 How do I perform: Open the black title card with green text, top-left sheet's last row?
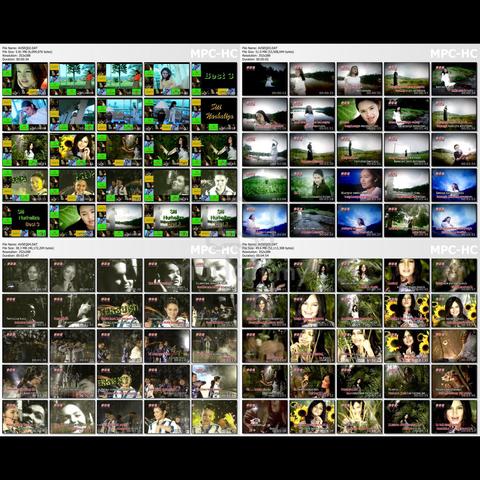point(25,220)
